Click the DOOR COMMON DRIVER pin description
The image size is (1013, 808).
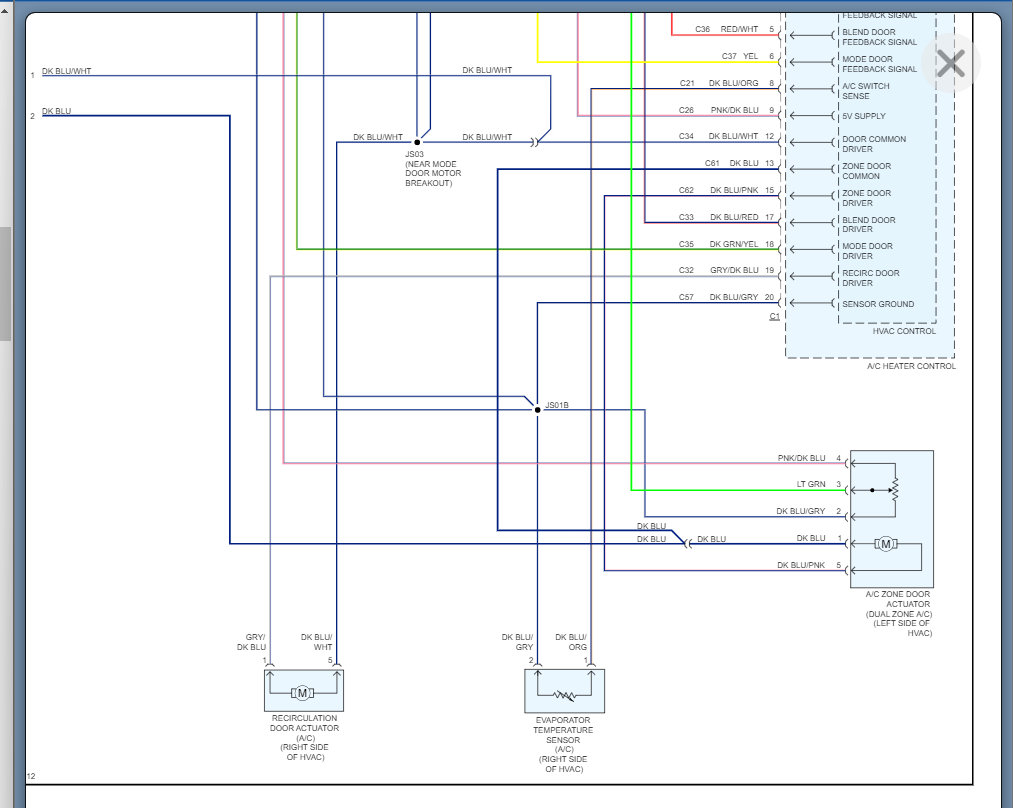[x=873, y=144]
